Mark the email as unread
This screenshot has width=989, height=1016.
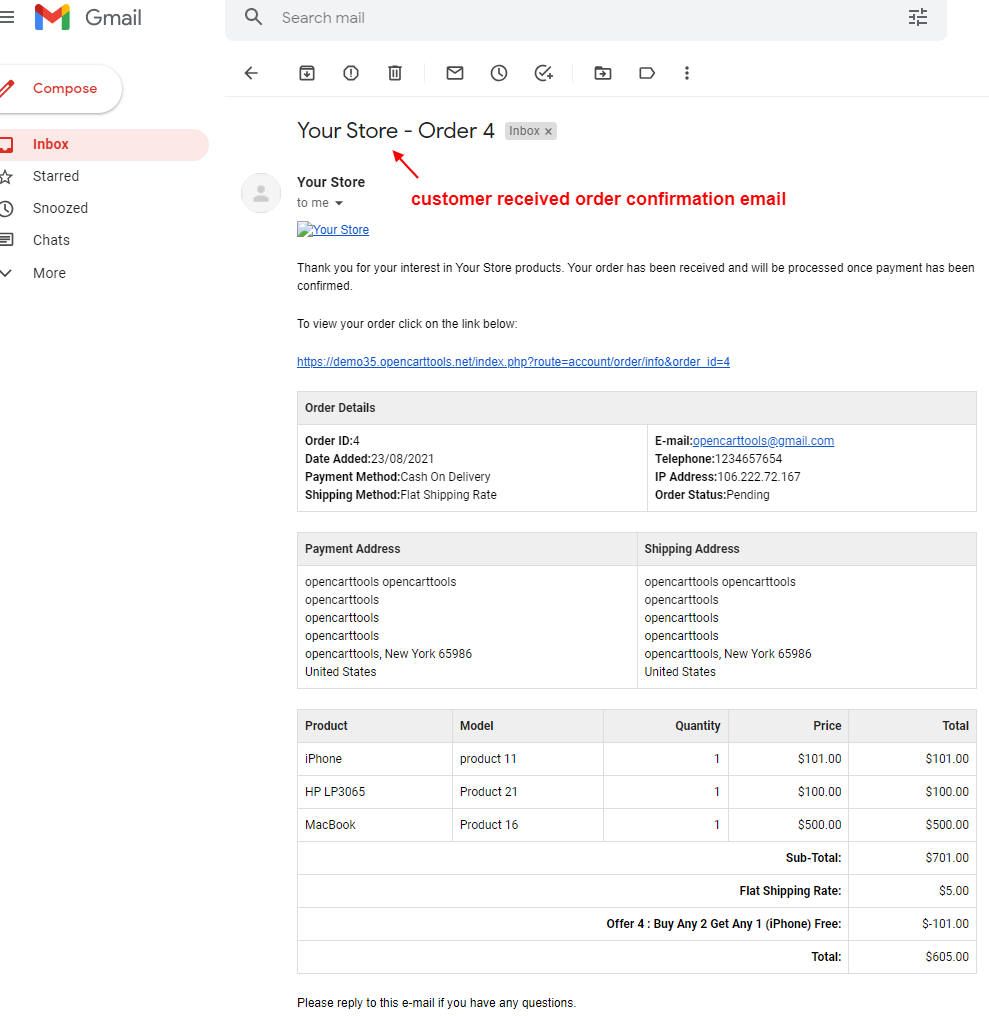pyautogui.click(x=454, y=72)
